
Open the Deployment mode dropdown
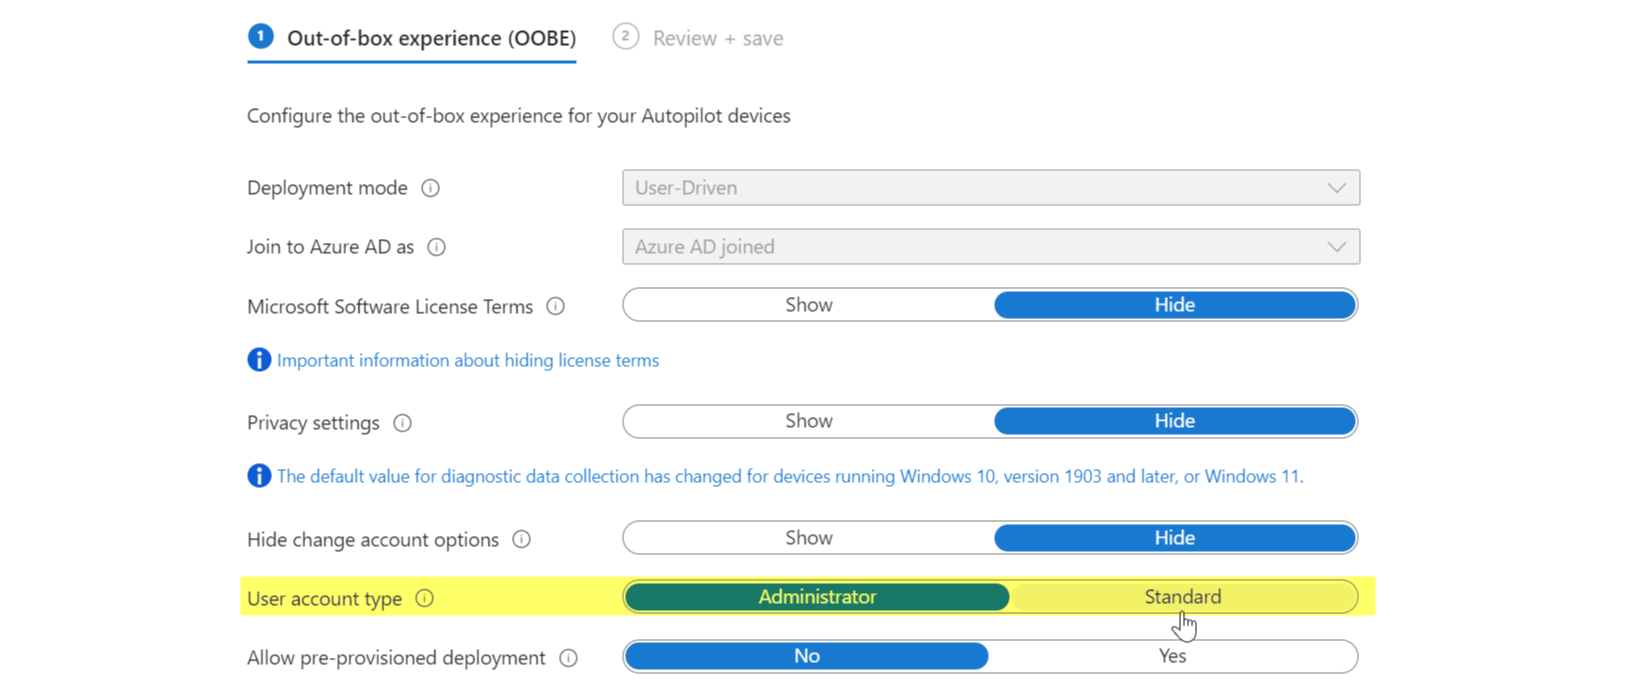pos(990,188)
